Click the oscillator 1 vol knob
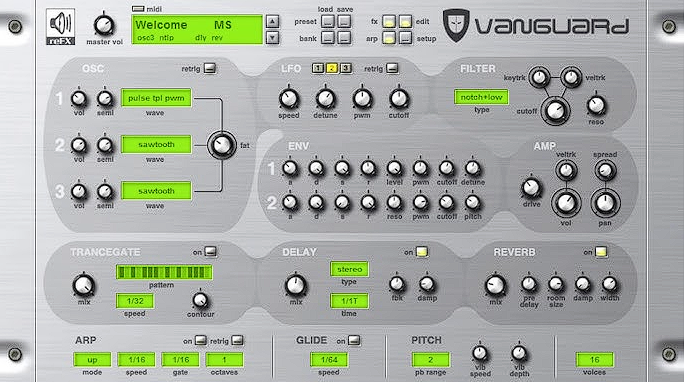 pos(79,99)
